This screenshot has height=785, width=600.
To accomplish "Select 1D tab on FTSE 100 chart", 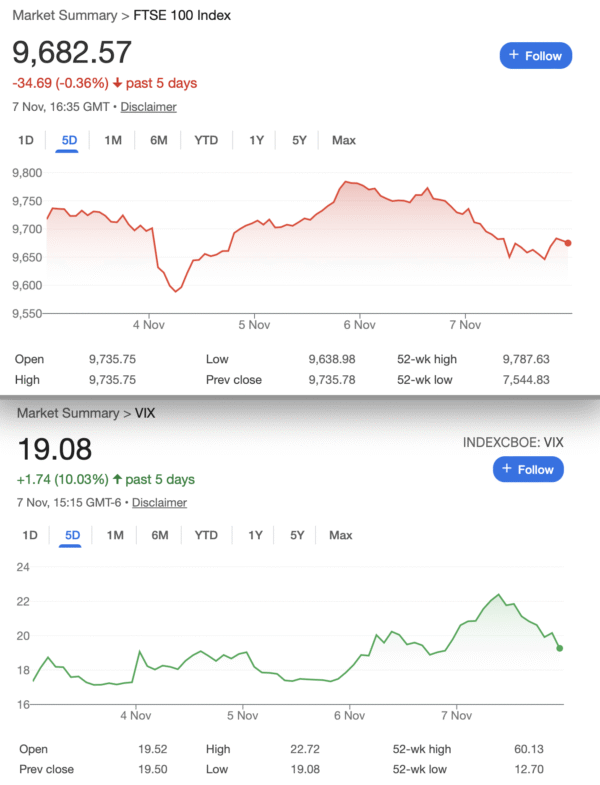I will (26, 140).
